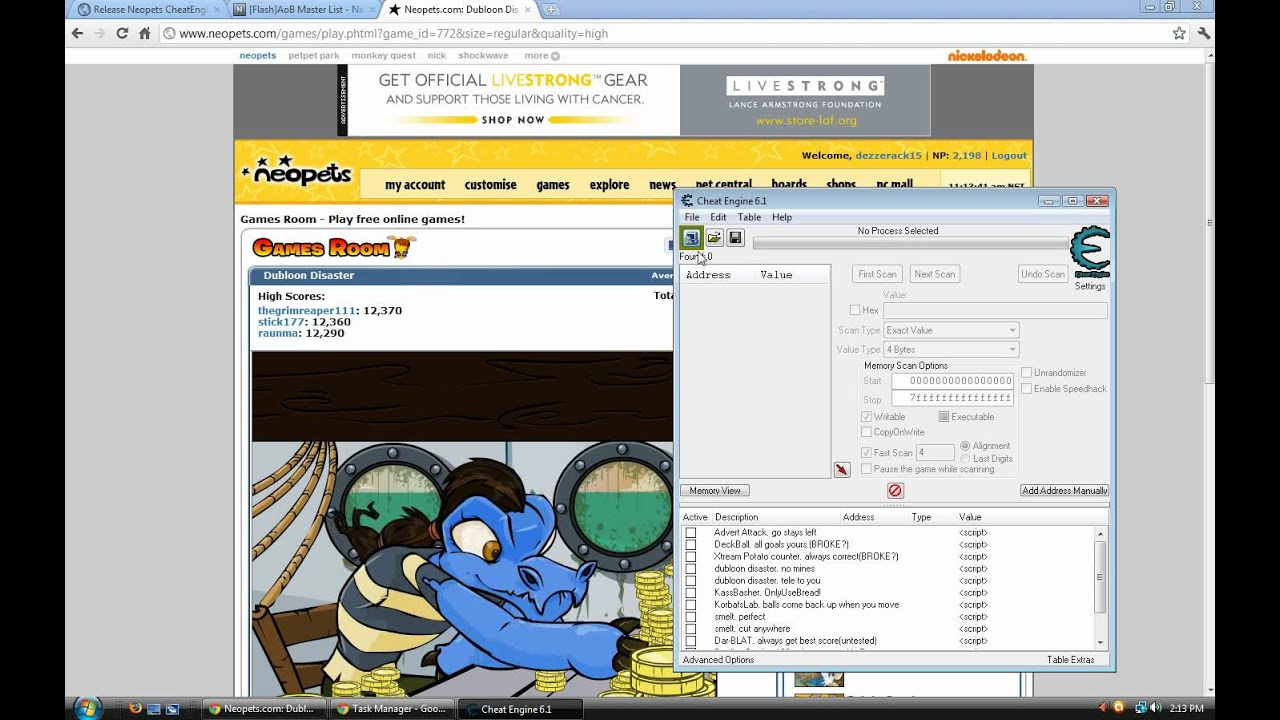Image resolution: width=1280 pixels, height=720 pixels.
Task: Open Value Type dropdown
Action: [x=950, y=349]
